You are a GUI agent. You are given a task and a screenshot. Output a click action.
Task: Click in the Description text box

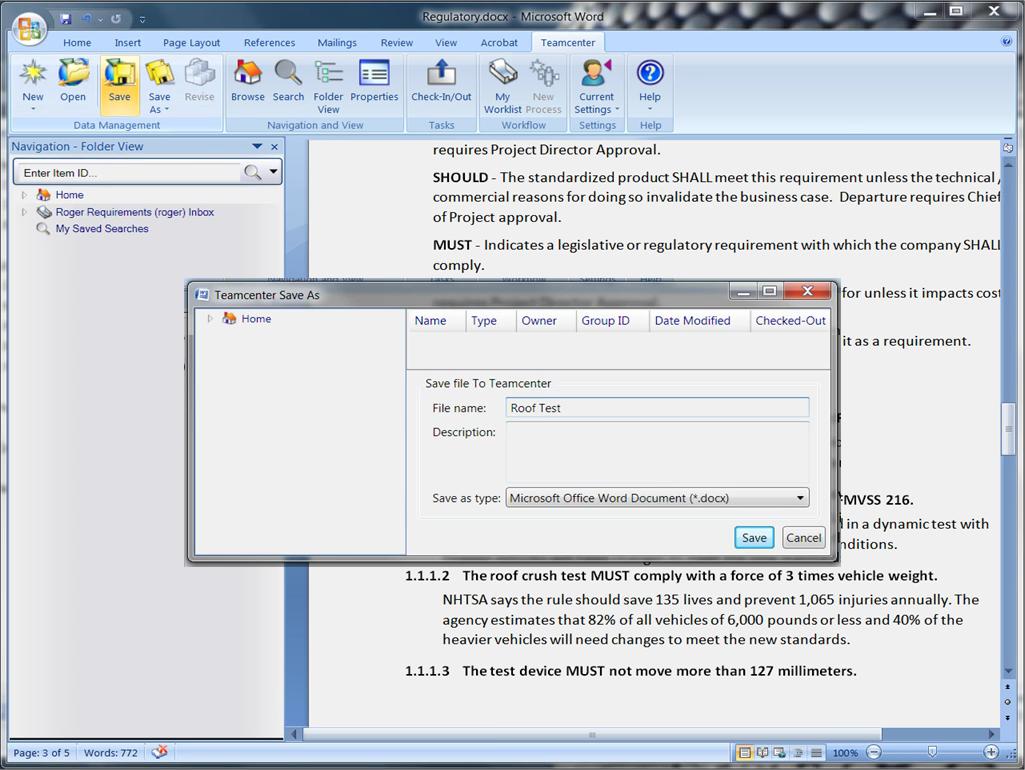coord(657,452)
